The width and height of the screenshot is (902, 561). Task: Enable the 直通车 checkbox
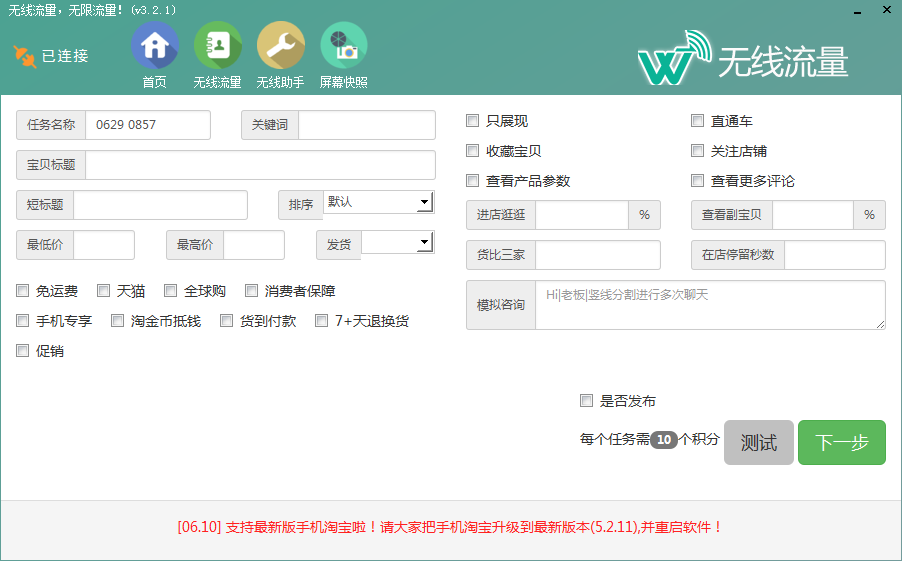coord(697,120)
